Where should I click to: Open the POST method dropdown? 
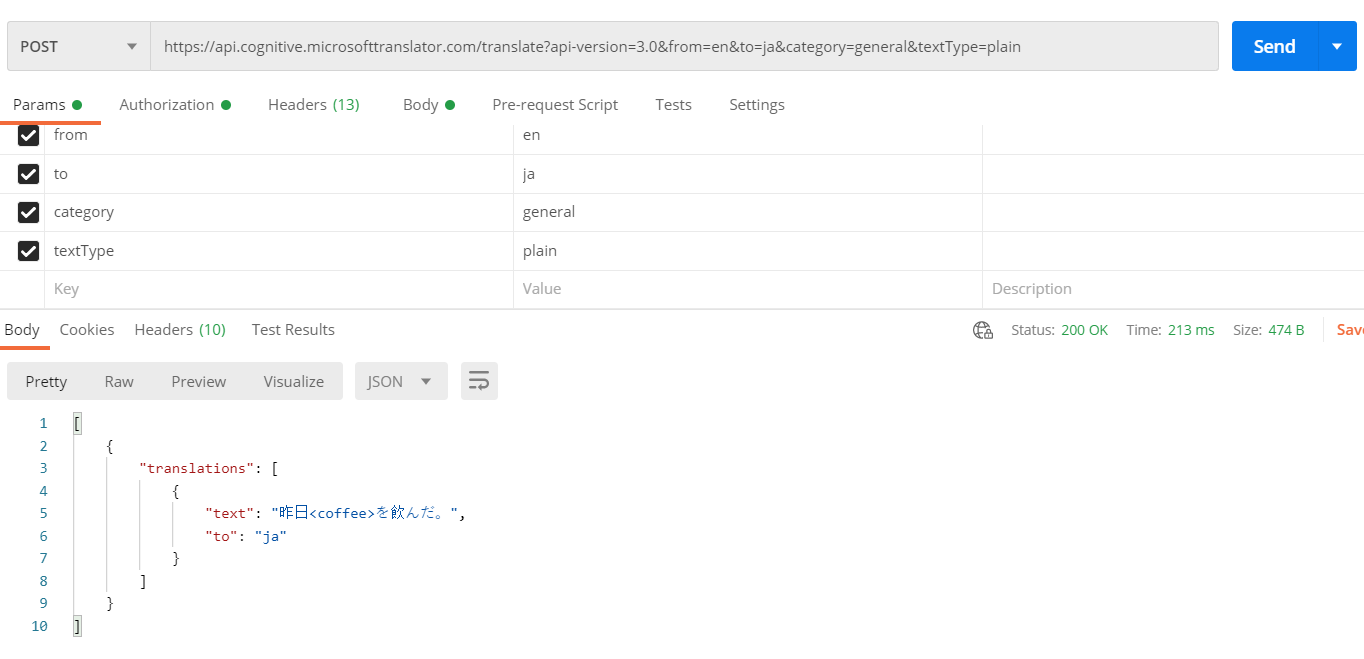pyautogui.click(x=79, y=46)
